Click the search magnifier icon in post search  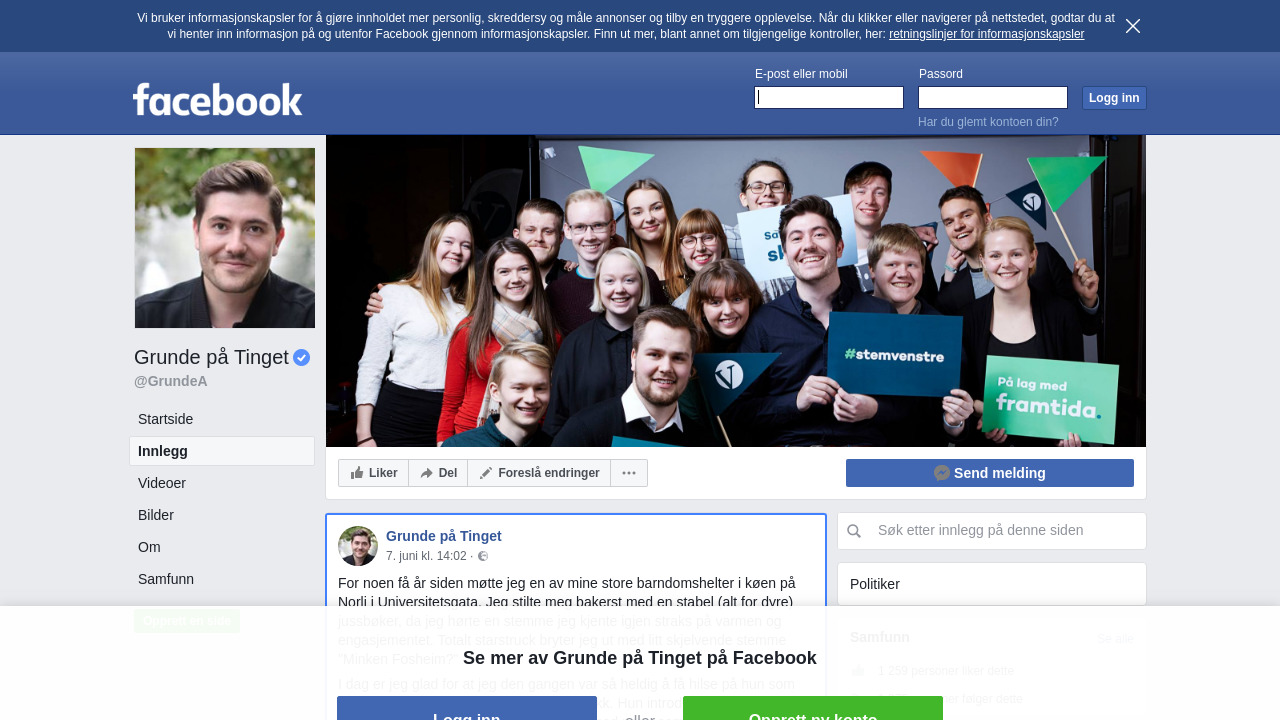(854, 531)
